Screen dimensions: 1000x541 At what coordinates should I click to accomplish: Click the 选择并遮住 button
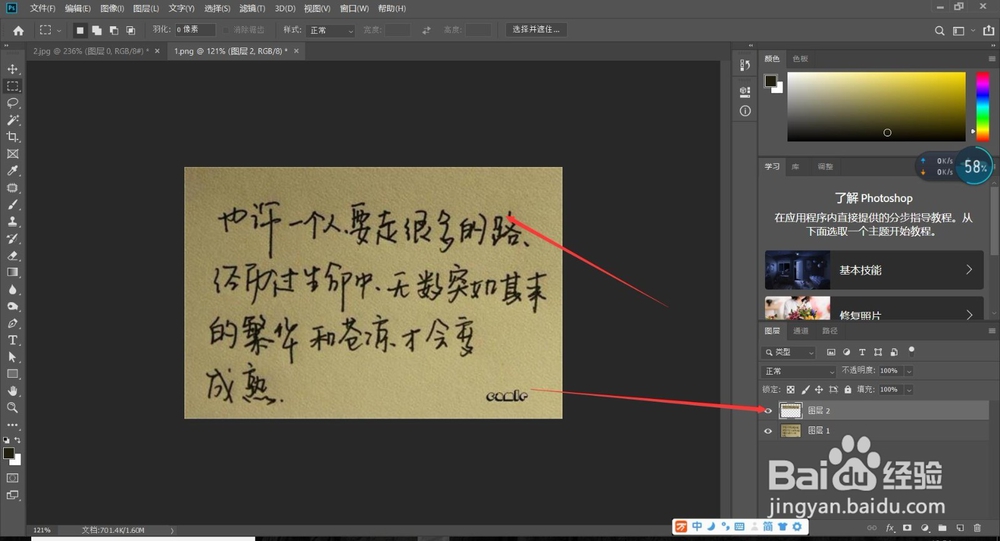click(536, 29)
